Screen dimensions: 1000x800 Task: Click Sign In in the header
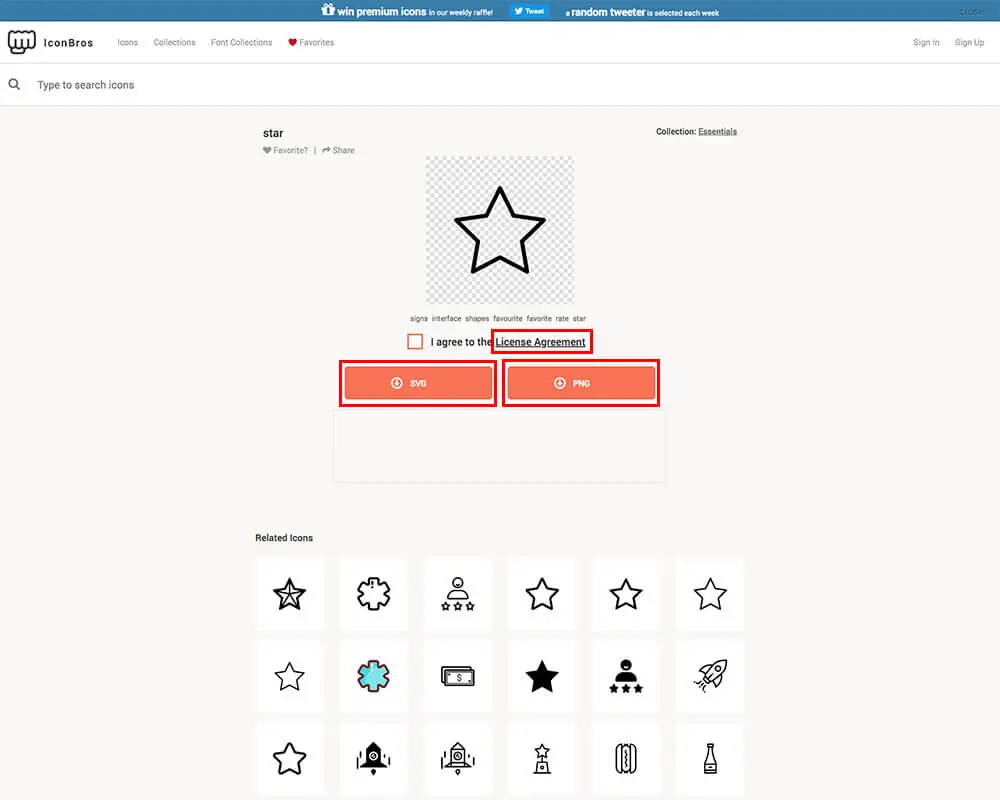tap(926, 42)
